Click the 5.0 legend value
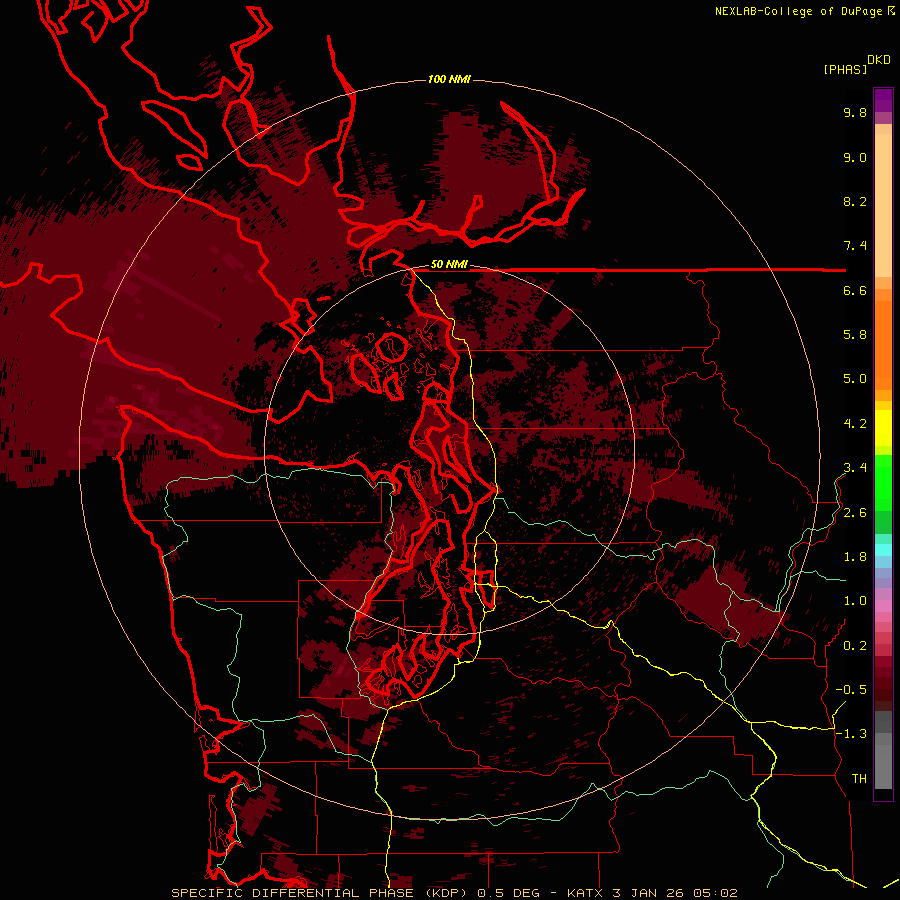900x900 pixels. tap(855, 379)
